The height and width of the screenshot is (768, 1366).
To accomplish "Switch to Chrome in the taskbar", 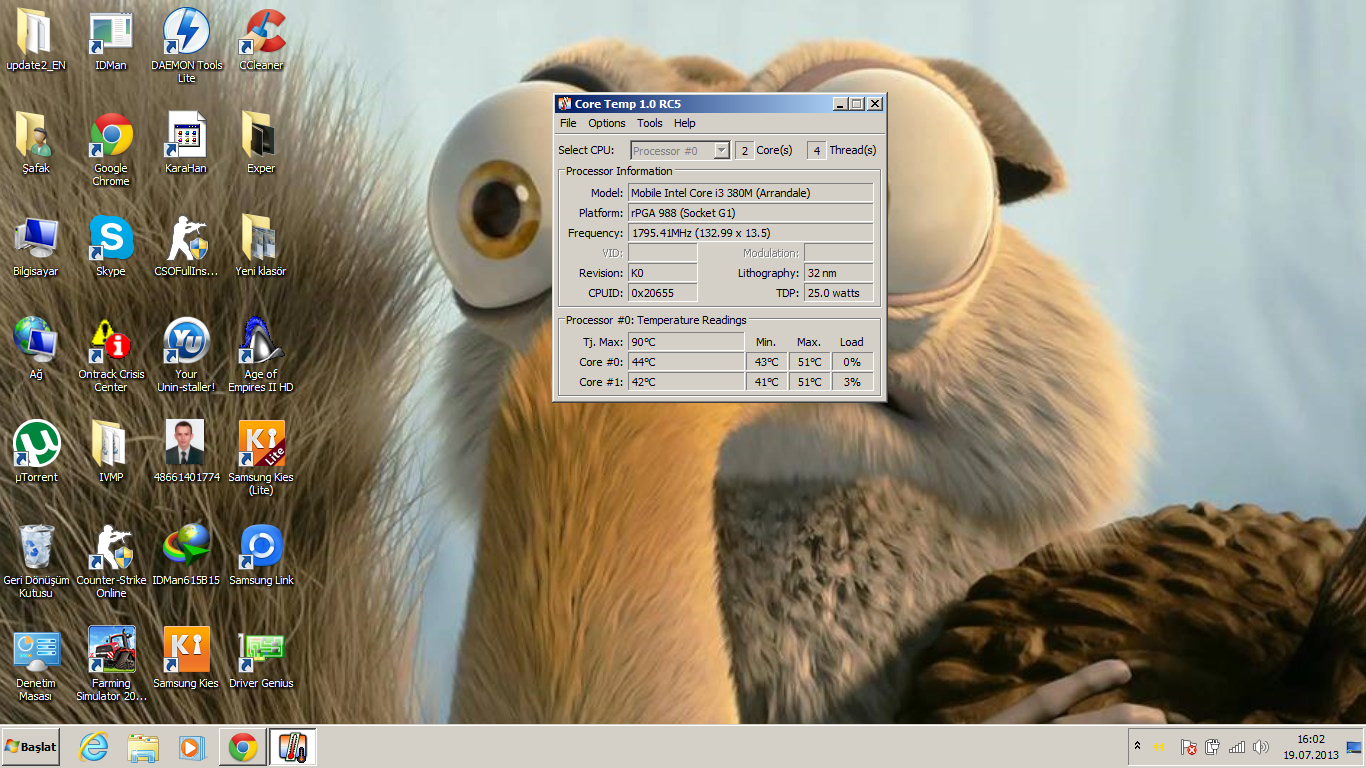I will [x=242, y=747].
